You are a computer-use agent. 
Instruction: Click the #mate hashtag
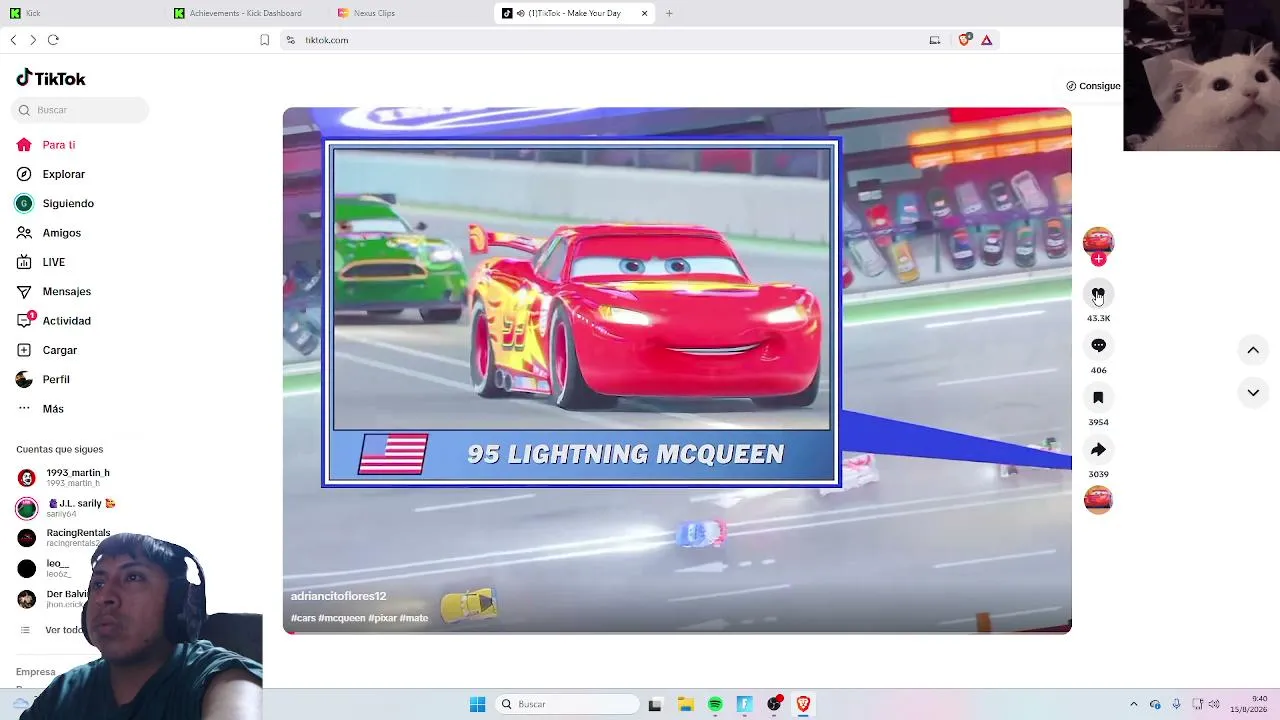(414, 618)
